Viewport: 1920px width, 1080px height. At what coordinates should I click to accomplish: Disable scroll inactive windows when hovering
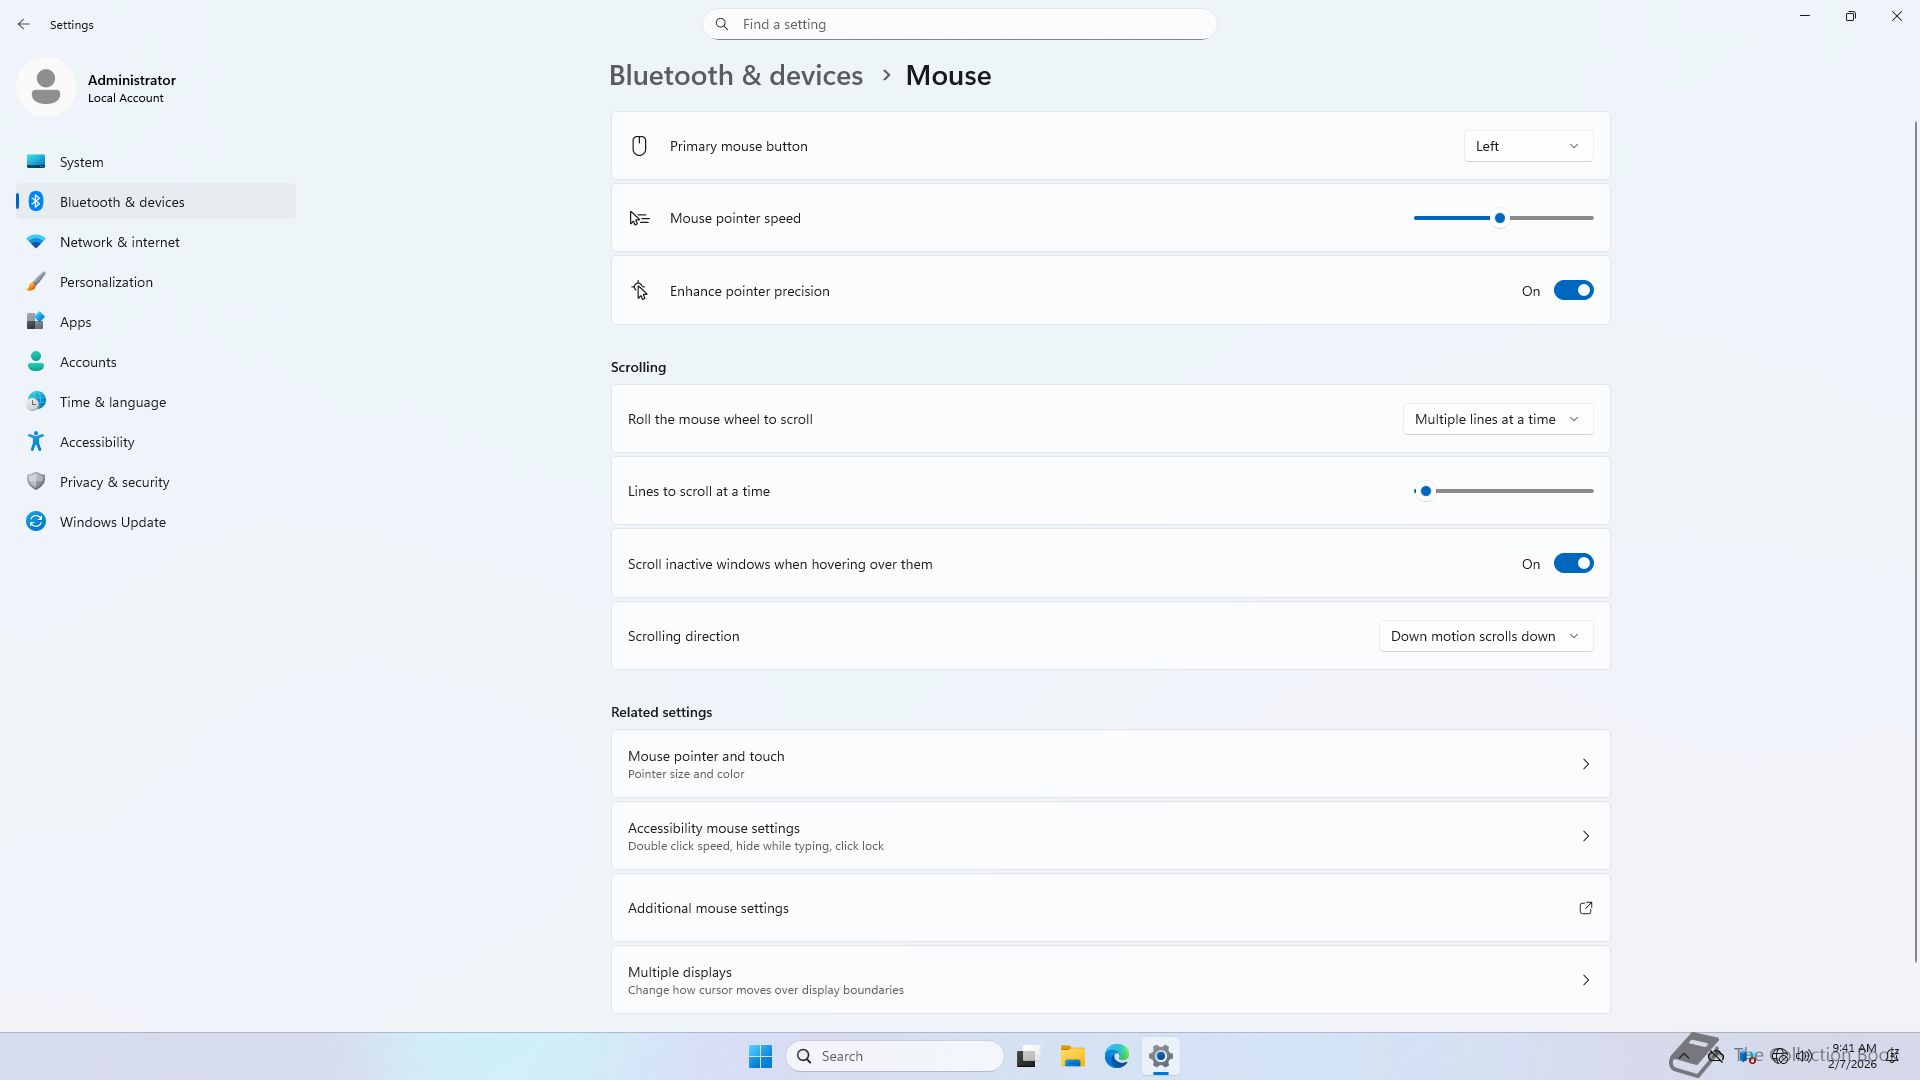click(1573, 564)
